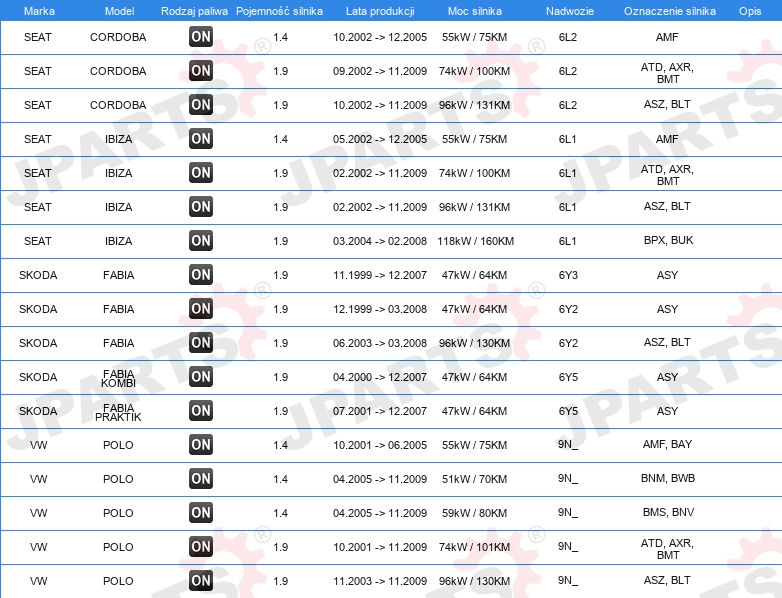Click production dates 05.2002 -> 12.2005
782x598 pixels.
pyautogui.click(x=380, y=139)
